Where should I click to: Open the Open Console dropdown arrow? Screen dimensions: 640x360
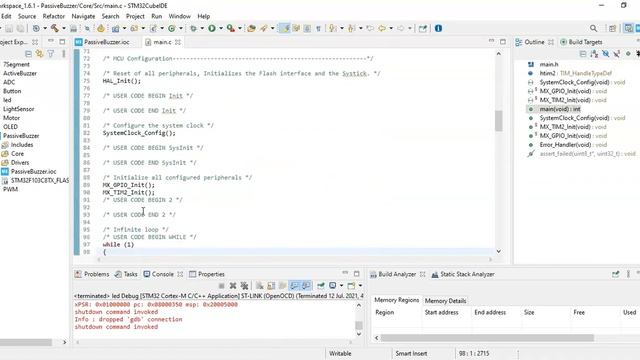[360, 286]
